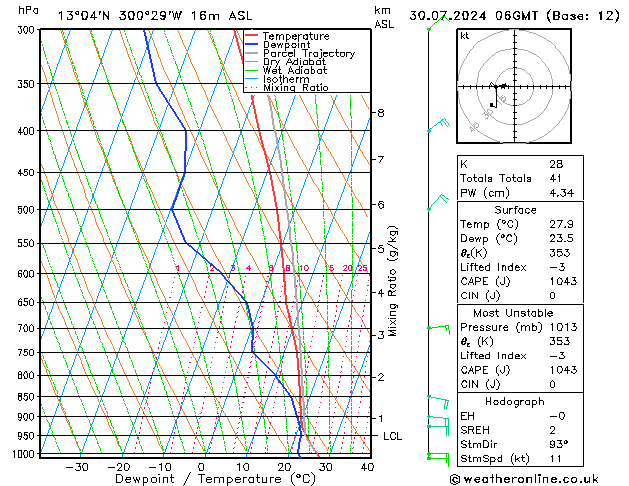Click the 'Most Unstable' section heading
629x486 pixels.
[513, 313]
